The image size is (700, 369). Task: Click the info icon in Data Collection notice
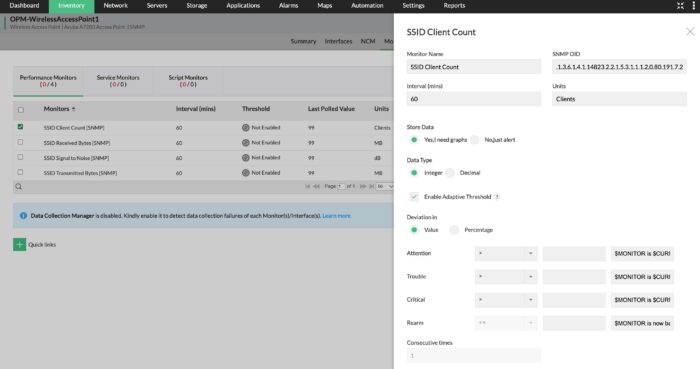click(x=23, y=216)
